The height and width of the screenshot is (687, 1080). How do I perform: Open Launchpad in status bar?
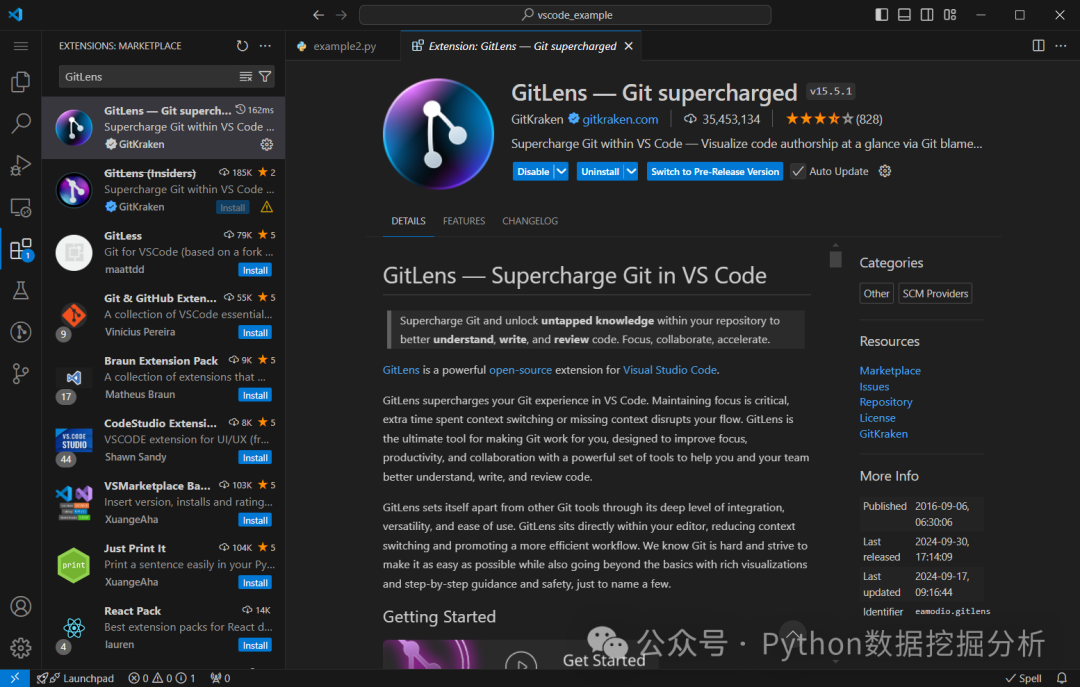coord(76,678)
